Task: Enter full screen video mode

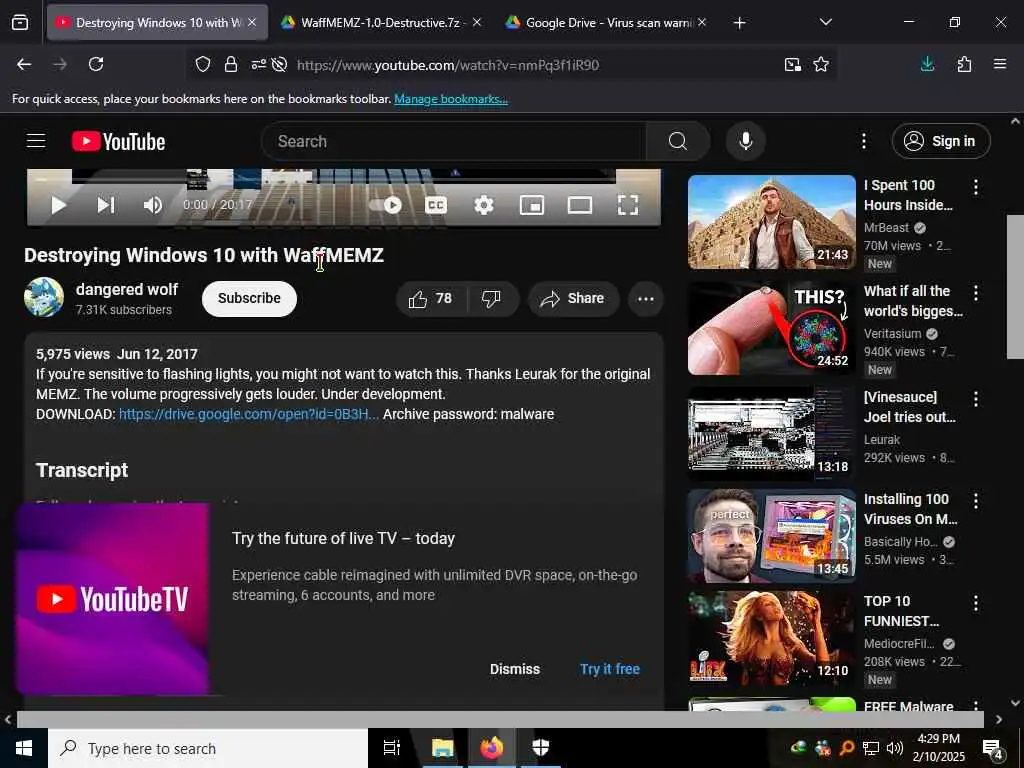Action: 628,205
